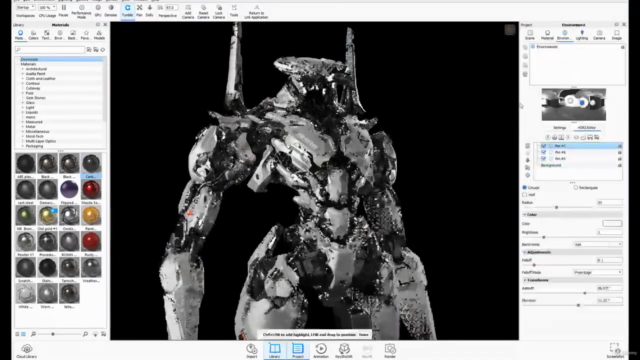Image resolution: width=640 pixels, height=360 pixels.
Task: Click the HDRI environment preview thumbnail
Action: tap(573, 104)
